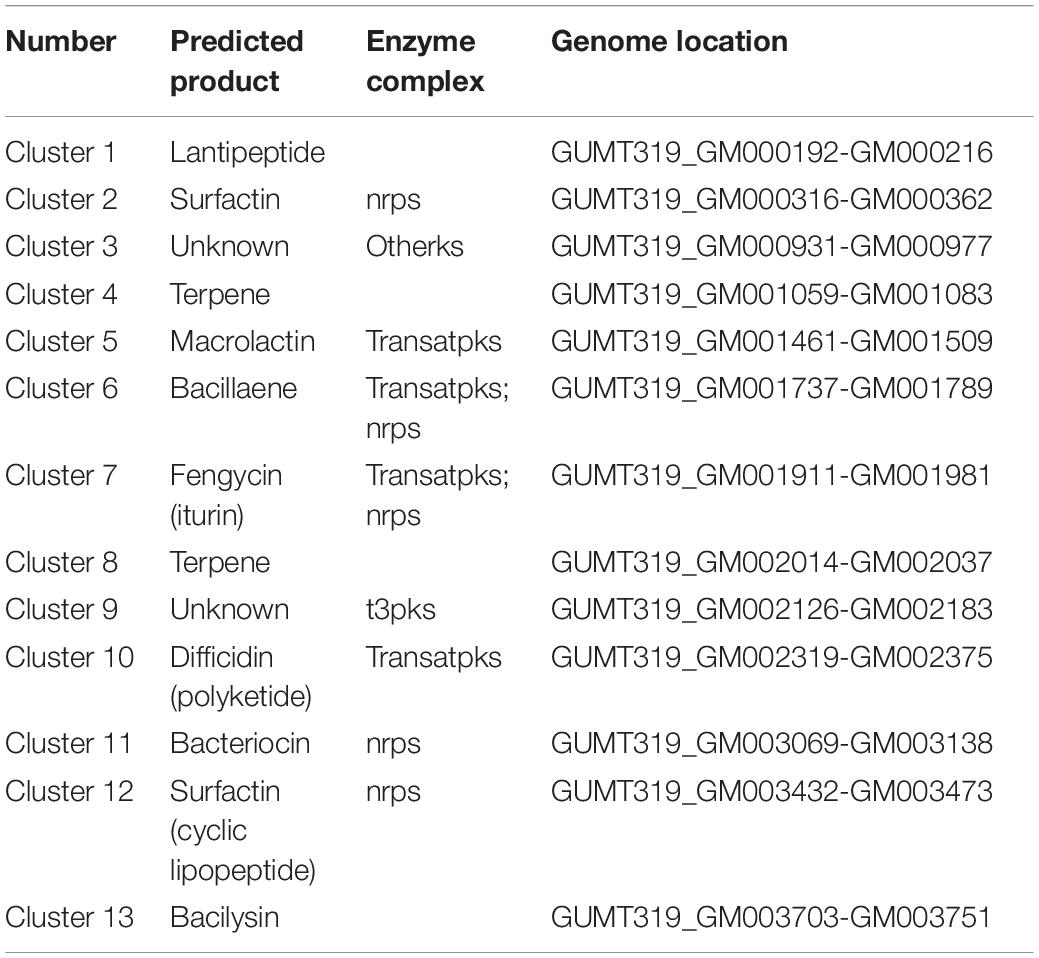The image size is (1039, 958).
Task: Select the Bacteriocin product cell
Action: pos(240,743)
